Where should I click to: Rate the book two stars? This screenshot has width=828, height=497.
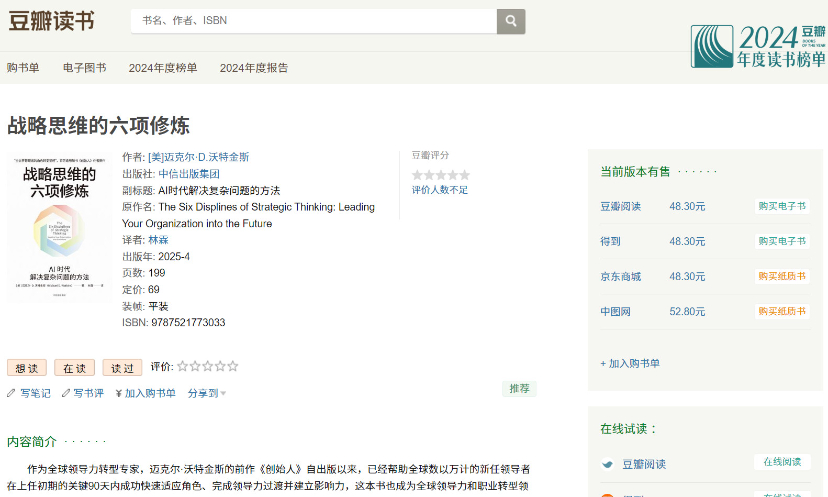click(x=195, y=366)
